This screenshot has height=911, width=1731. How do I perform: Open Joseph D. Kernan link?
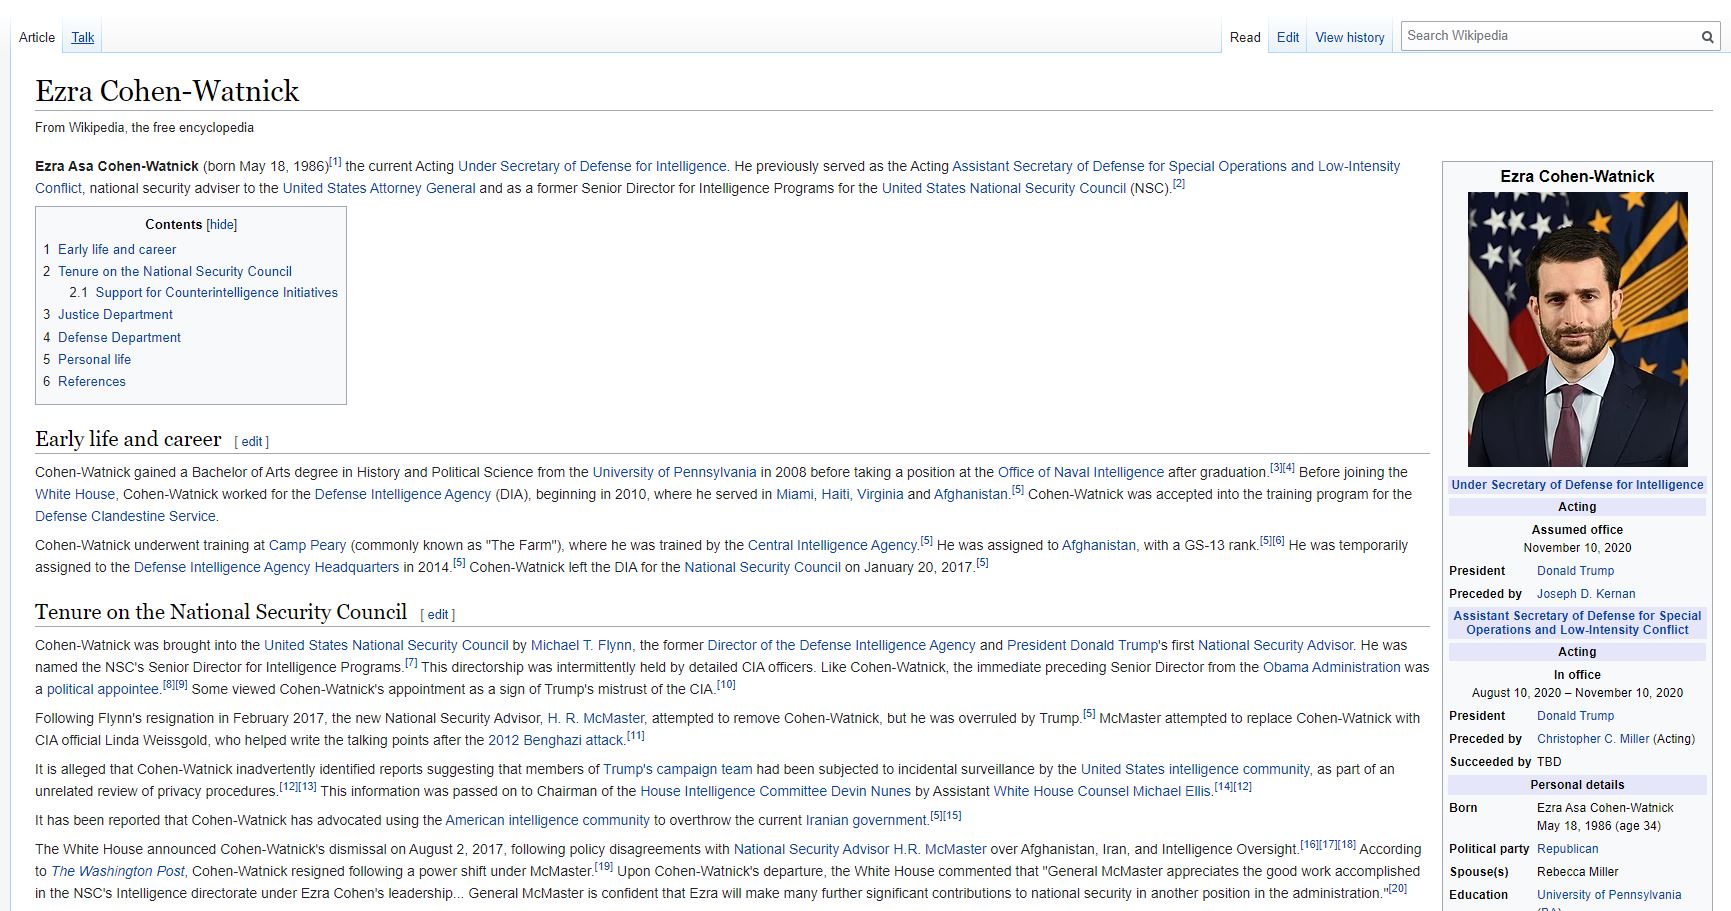click(x=1586, y=594)
